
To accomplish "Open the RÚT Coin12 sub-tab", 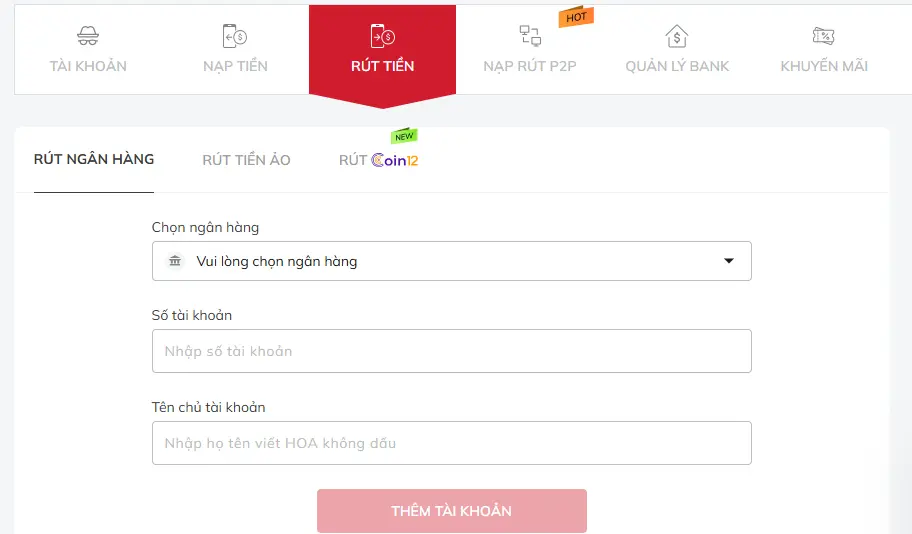I will pyautogui.click(x=379, y=160).
